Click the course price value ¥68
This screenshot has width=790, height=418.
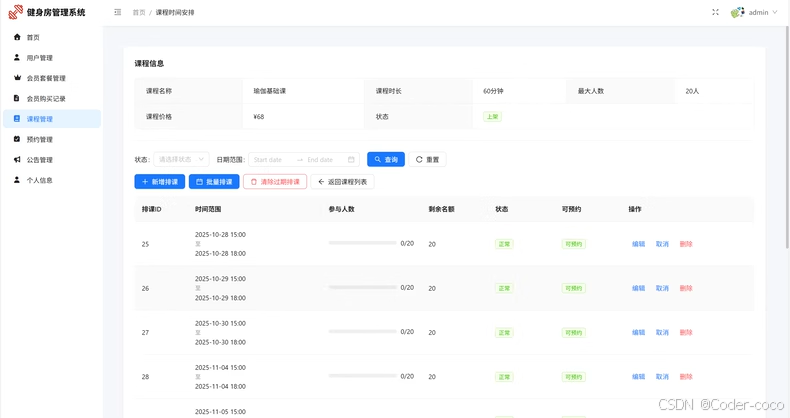(x=259, y=116)
